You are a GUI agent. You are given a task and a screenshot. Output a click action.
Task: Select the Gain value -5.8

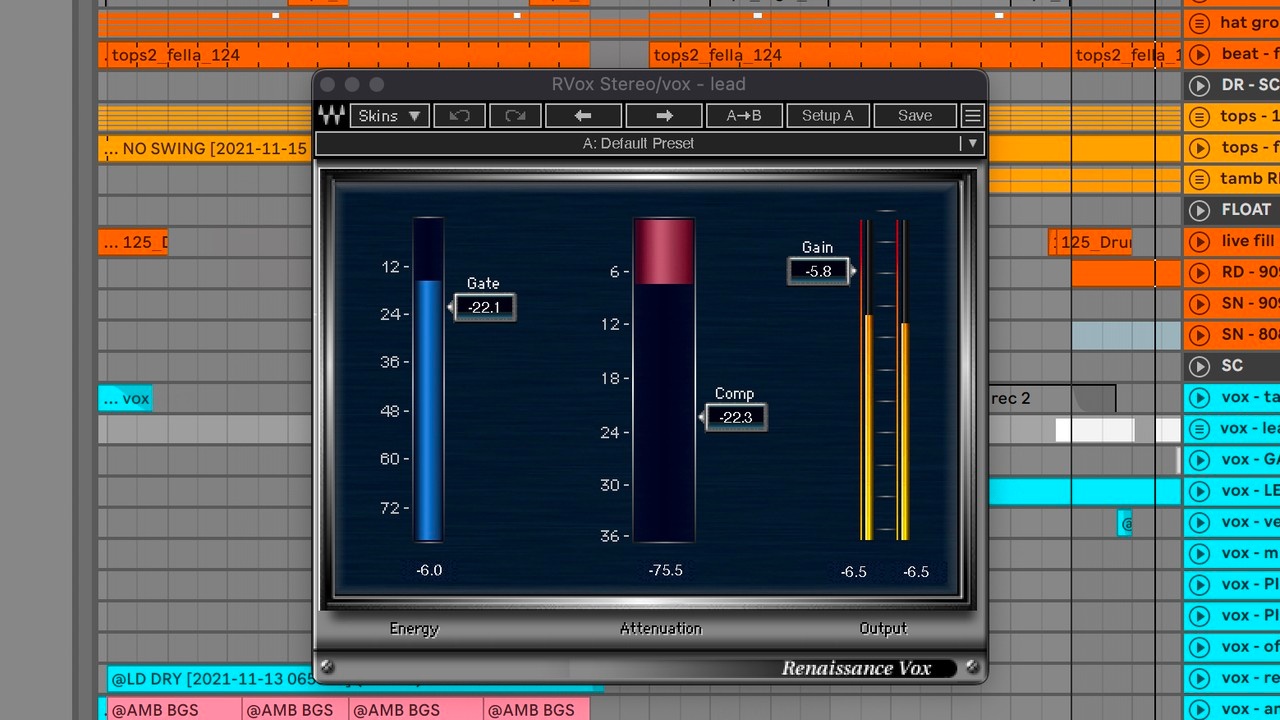818,271
